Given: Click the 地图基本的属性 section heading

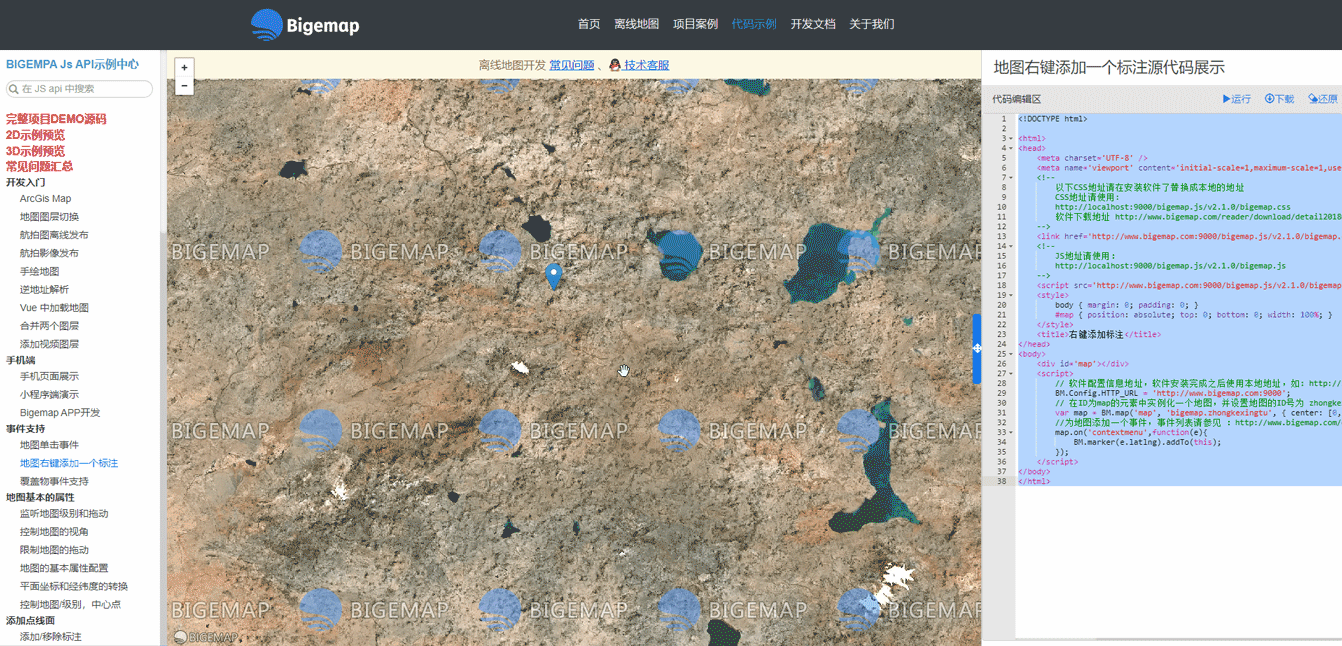Looking at the screenshot, I should pyautogui.click(x=40, y=497).
